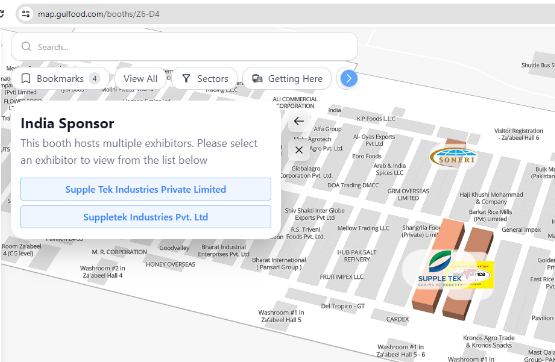555x362 pixels.
Task: Click the blue next-chevron on filter chips
Action: point(349,78)
